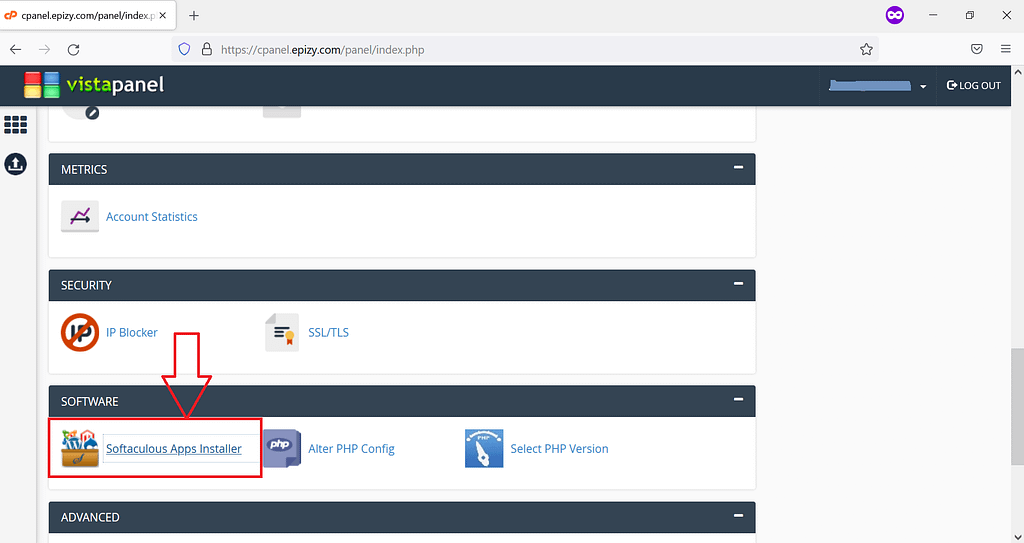This screenshot has width=1024, height=543.
Task: Click the VistaPanel logo
Action: click(x=94, y=85)
